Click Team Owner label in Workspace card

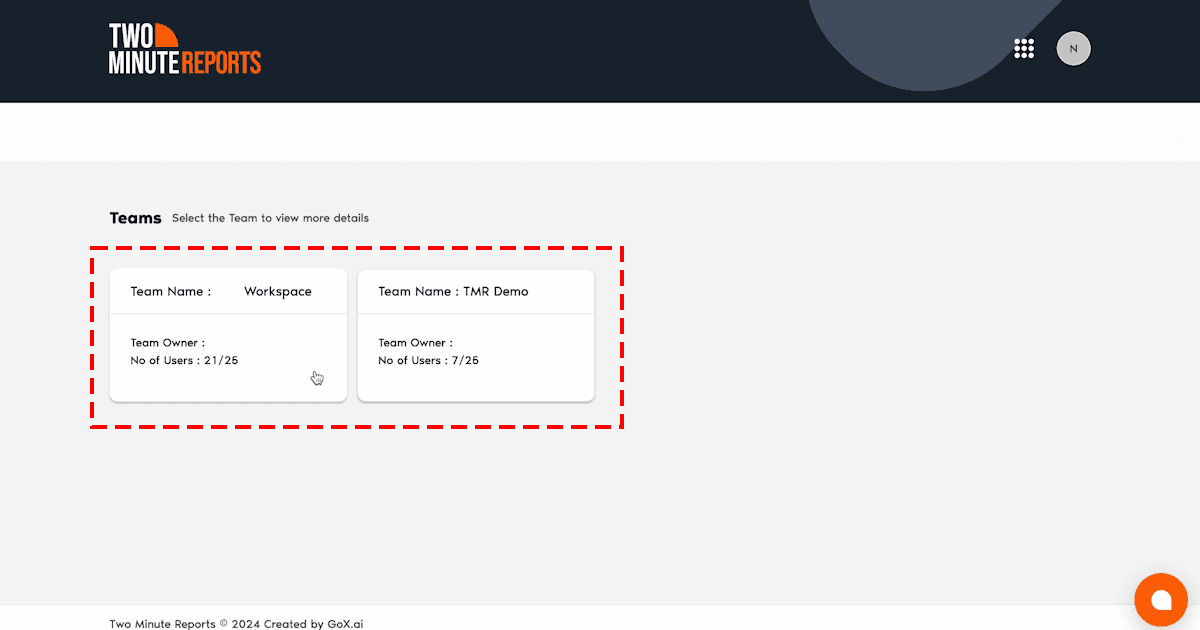[167, 343]
